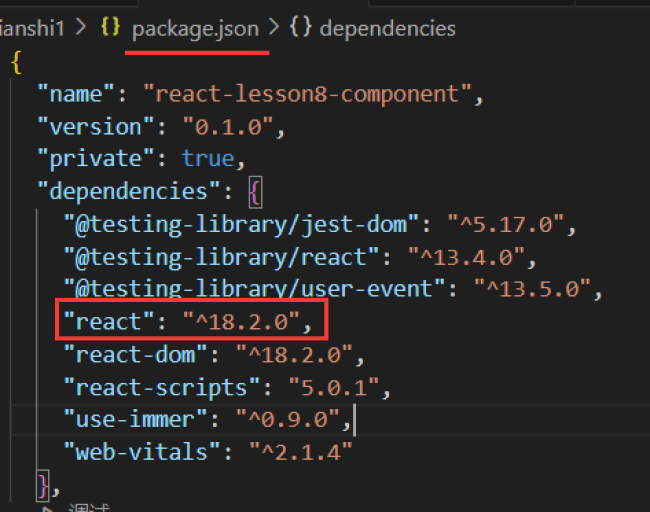Click the "^18.2.0" value of "react"

tap(241, 322)
